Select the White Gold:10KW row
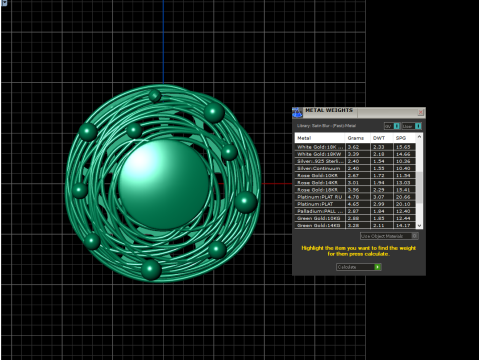480x360 pixels. [356, 154]
